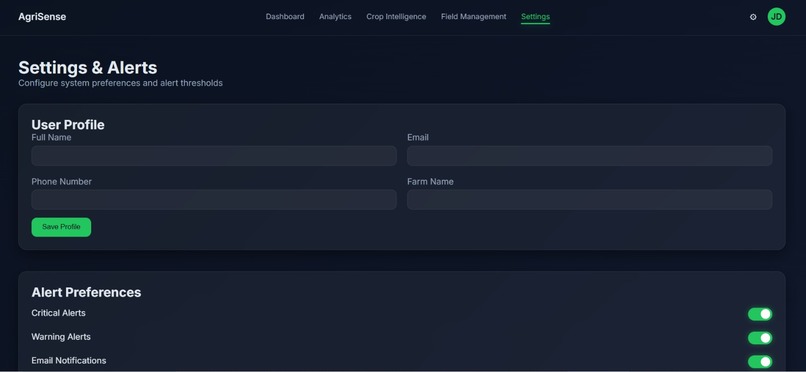Turn off Email Notifications switch
Viewport: 806px width, 372px height.
(x=760, y=362)
